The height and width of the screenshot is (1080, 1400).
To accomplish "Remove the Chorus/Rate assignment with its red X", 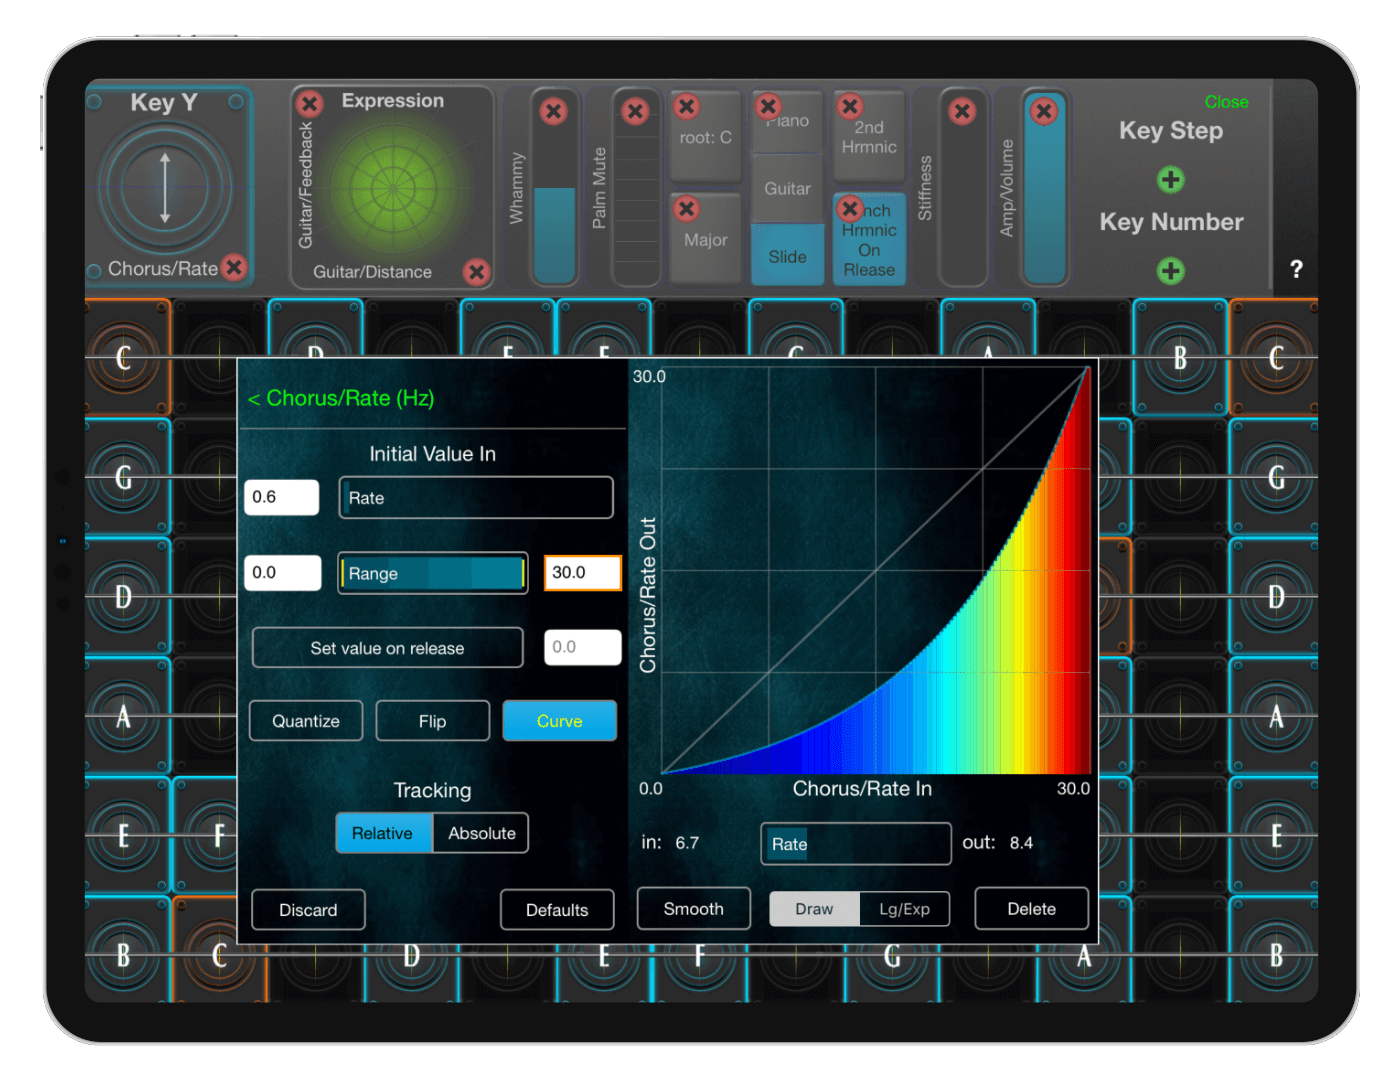I will (234, 267).
